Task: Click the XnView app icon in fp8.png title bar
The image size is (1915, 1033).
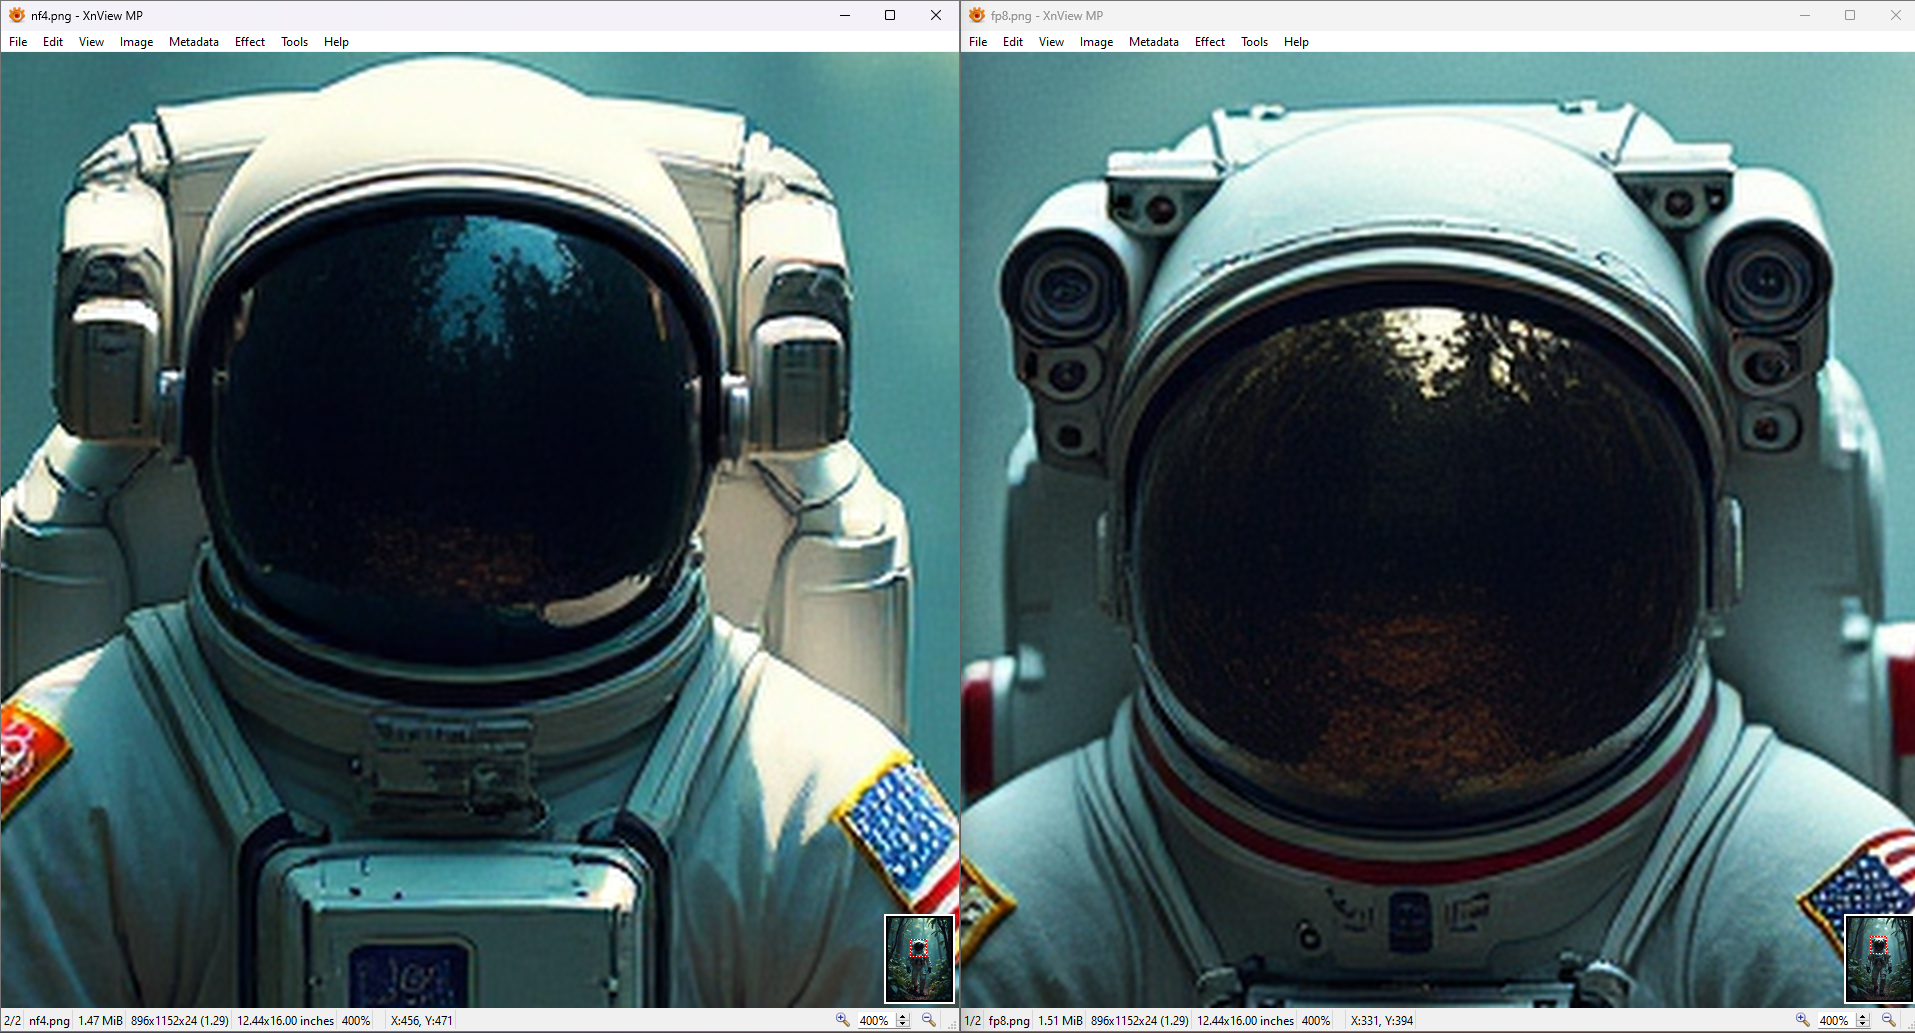Action: click(x=977, y=15)
